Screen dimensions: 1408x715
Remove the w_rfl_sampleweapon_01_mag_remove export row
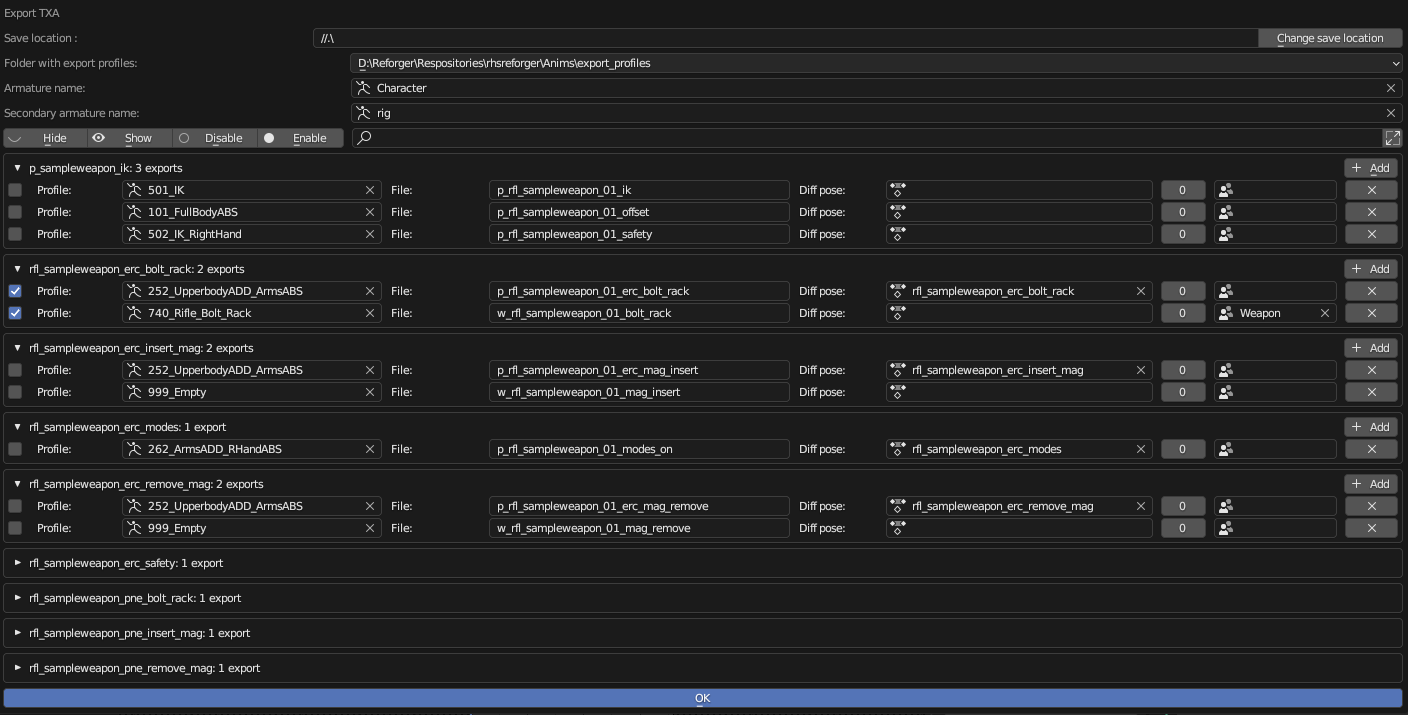(x=1371, y=528)
